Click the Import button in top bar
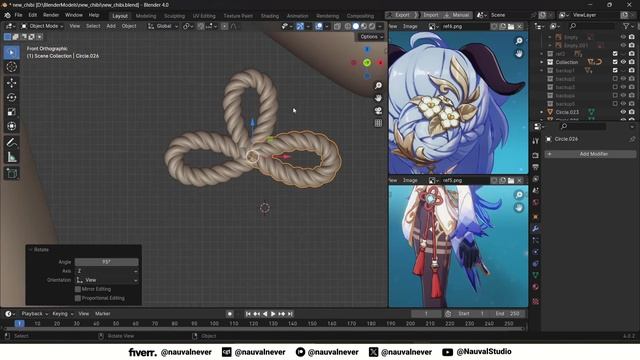 (431, 15)
